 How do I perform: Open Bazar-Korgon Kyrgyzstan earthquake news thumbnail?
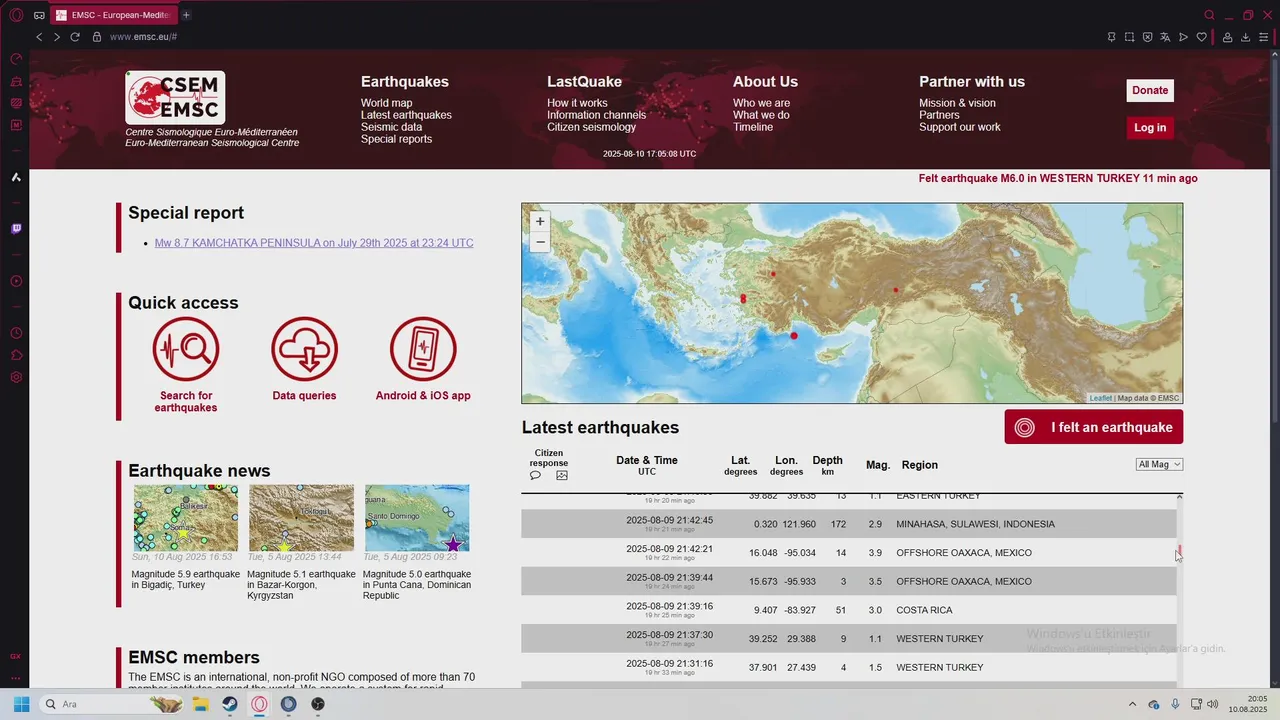point(301,518)
